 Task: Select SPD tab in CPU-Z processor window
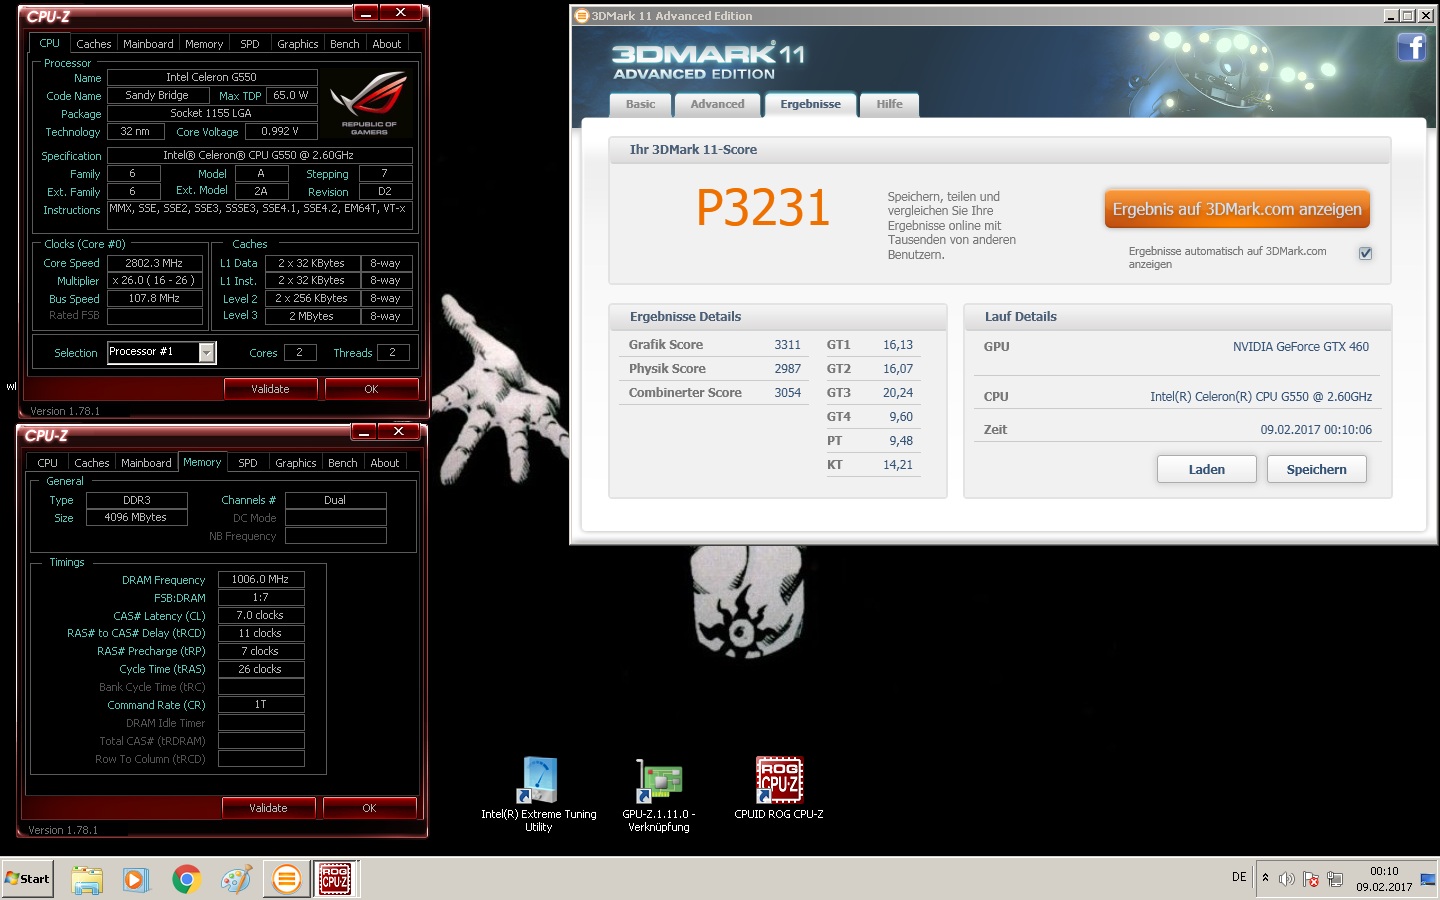(x=250, y=44)
